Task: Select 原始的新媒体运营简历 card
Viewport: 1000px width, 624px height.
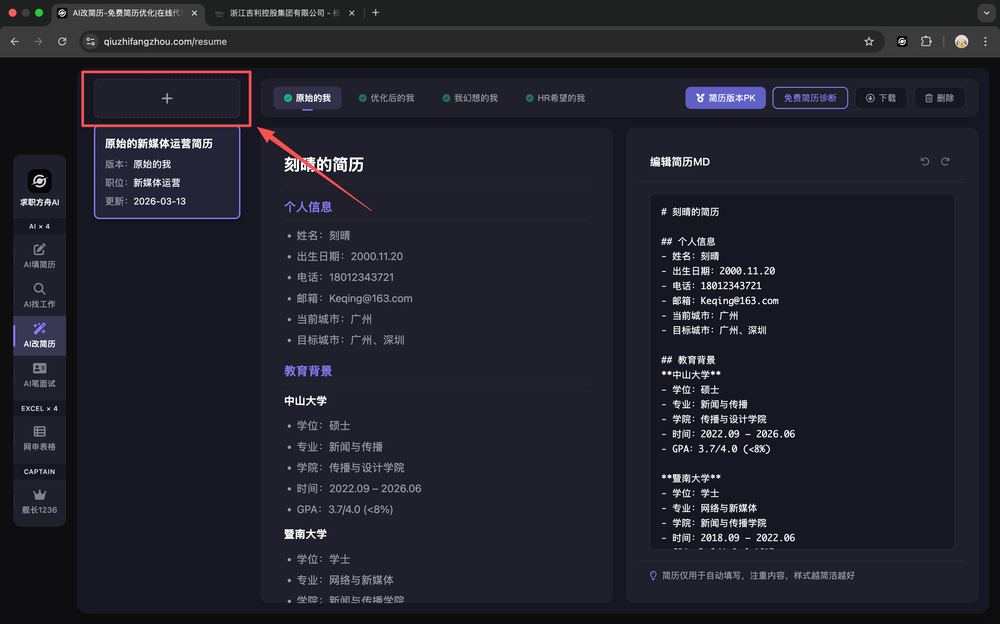Action: [x=167, y=172]
